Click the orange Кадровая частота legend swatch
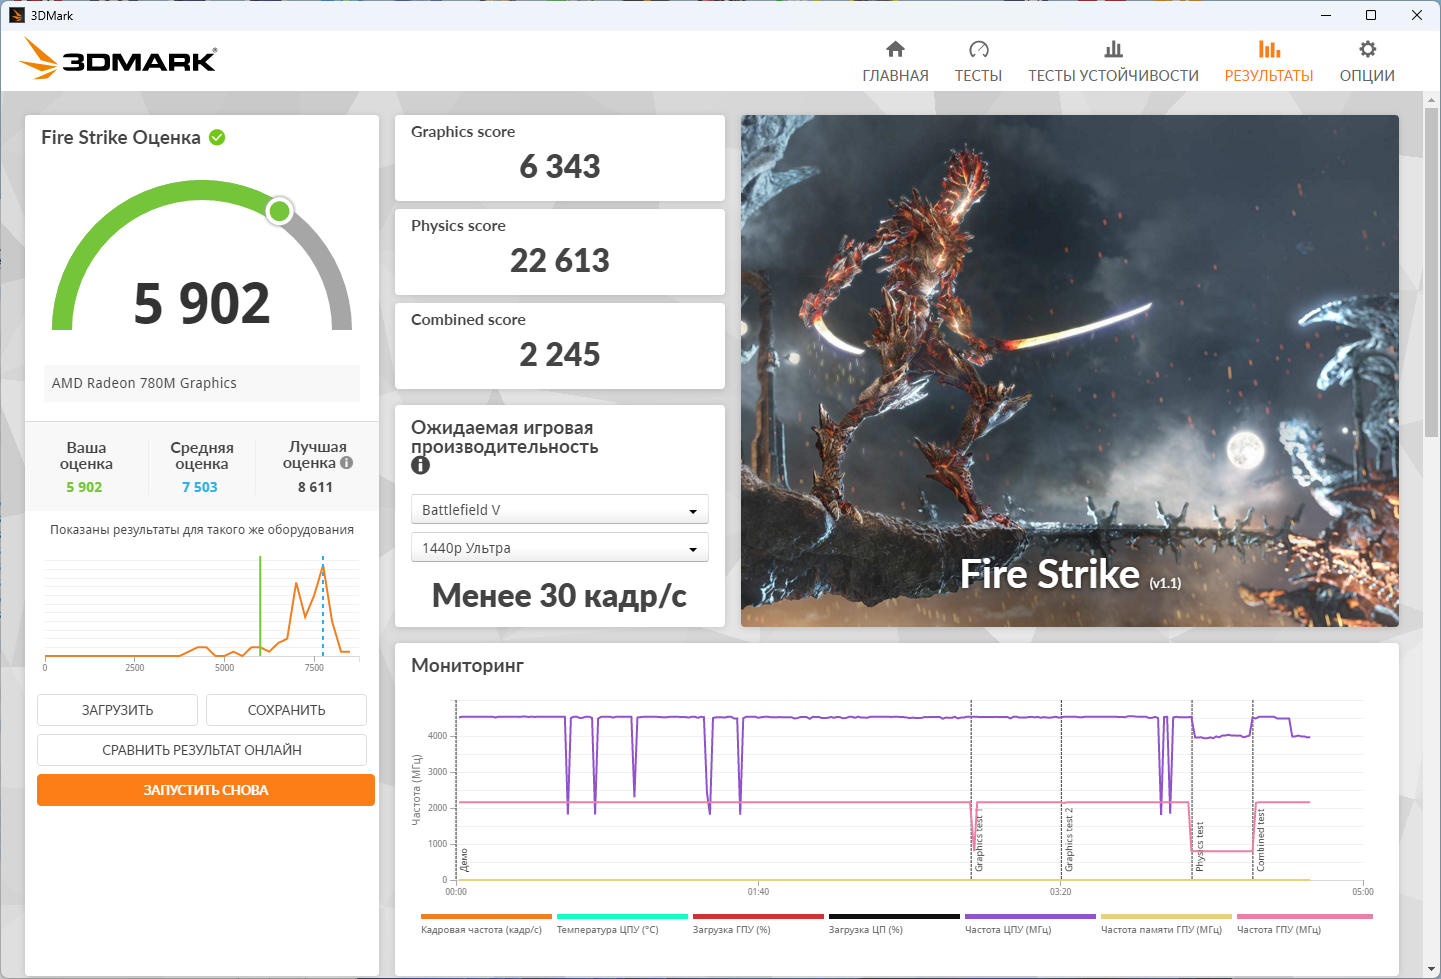 (486, 916)
